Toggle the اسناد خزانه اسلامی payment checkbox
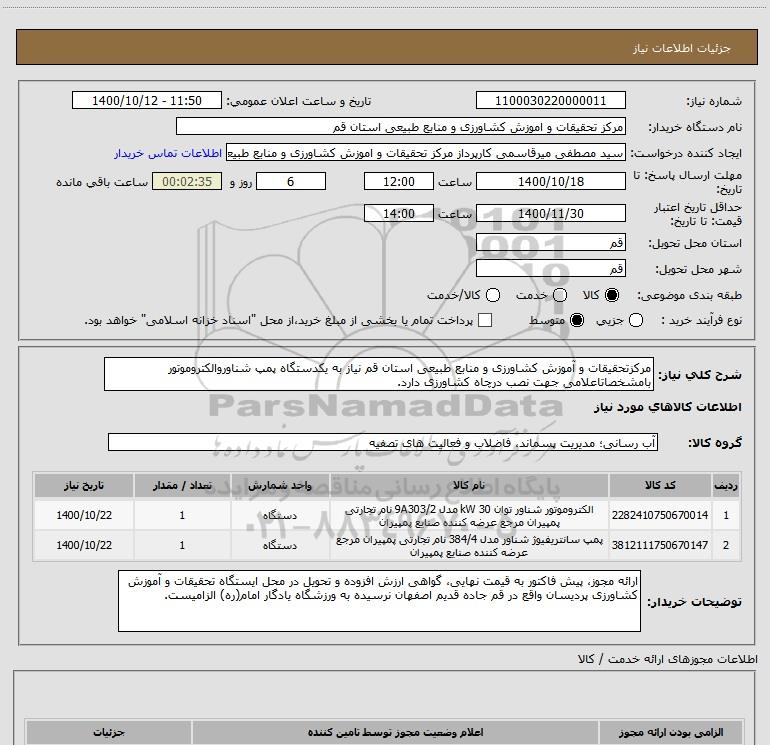This screenshot has height=745, width=770. click(x=485, y=321)
